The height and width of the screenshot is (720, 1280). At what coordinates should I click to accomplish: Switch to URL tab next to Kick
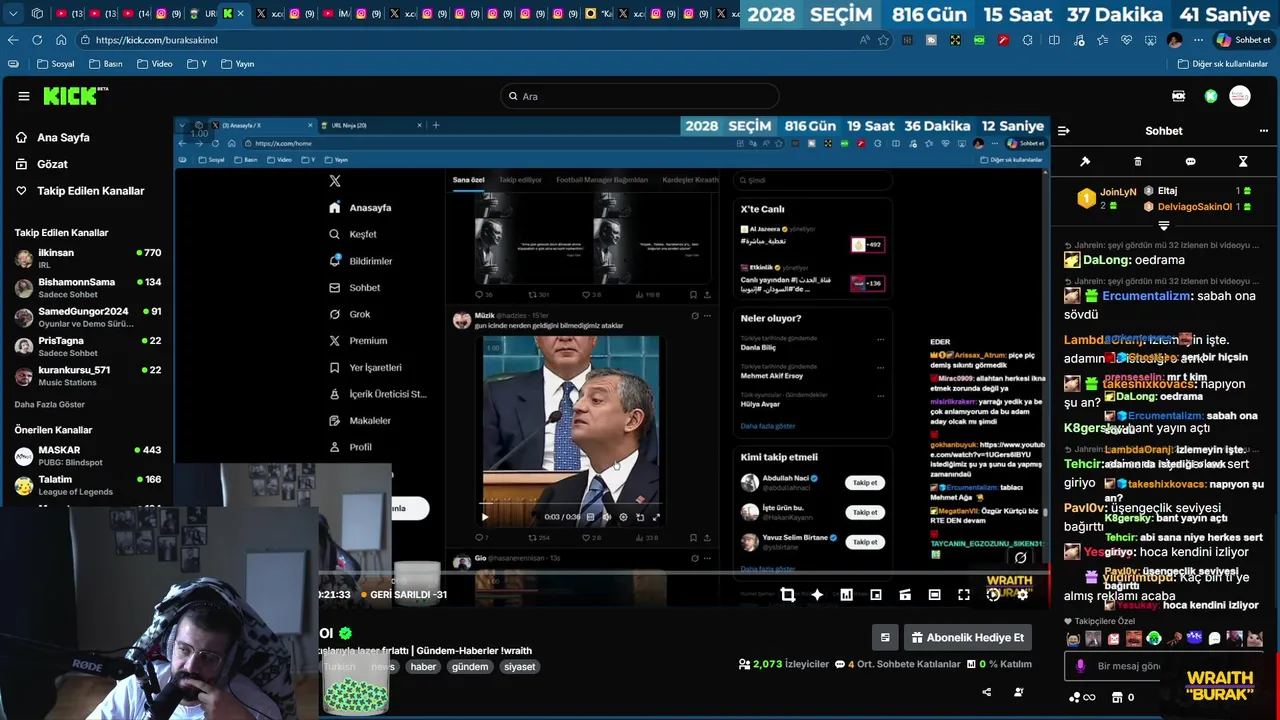coord(202,14)
